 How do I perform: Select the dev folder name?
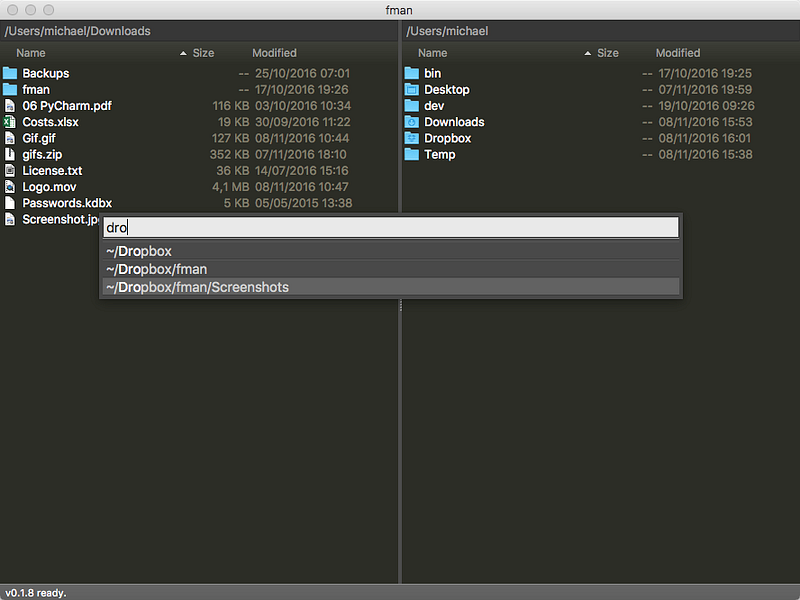click(x=434, y=106)
